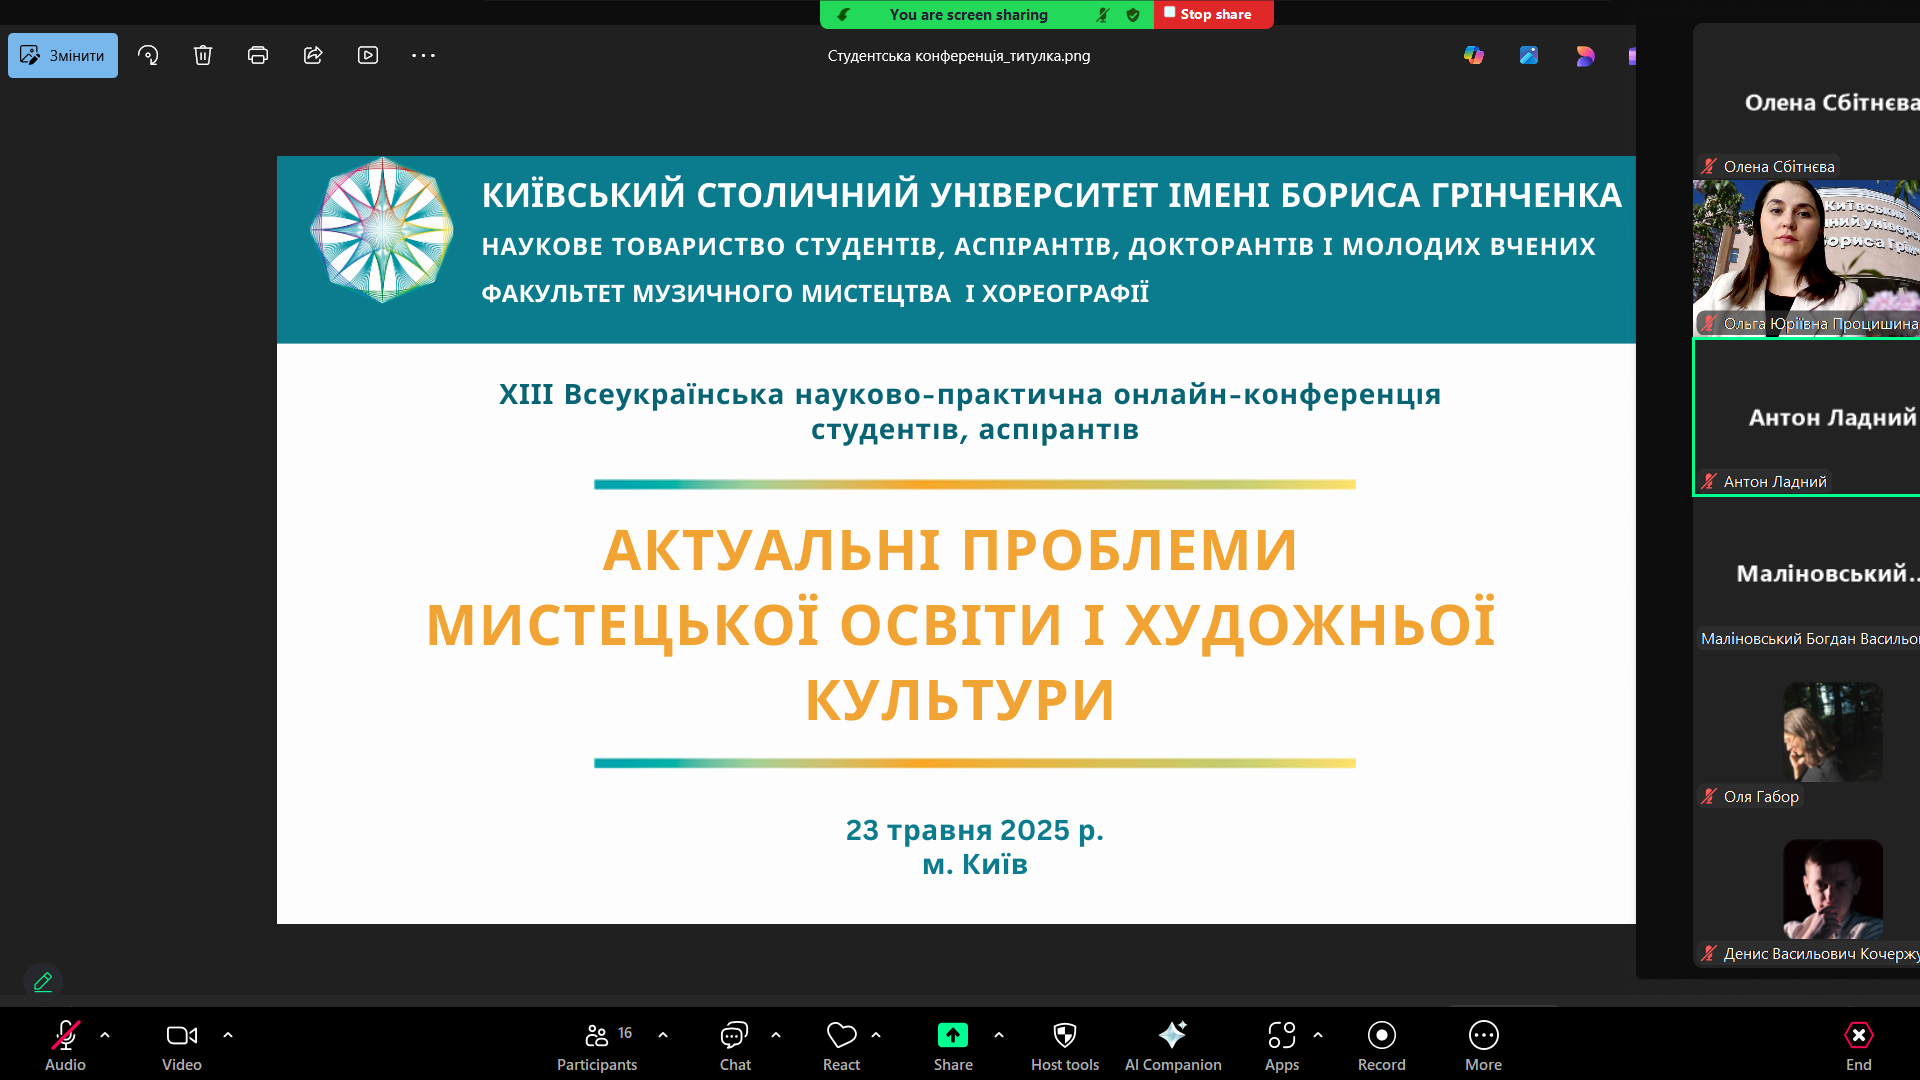The image size is (1920, 1080).
Task: Click the Змінити edit button
Action: (x=63, y=55)
